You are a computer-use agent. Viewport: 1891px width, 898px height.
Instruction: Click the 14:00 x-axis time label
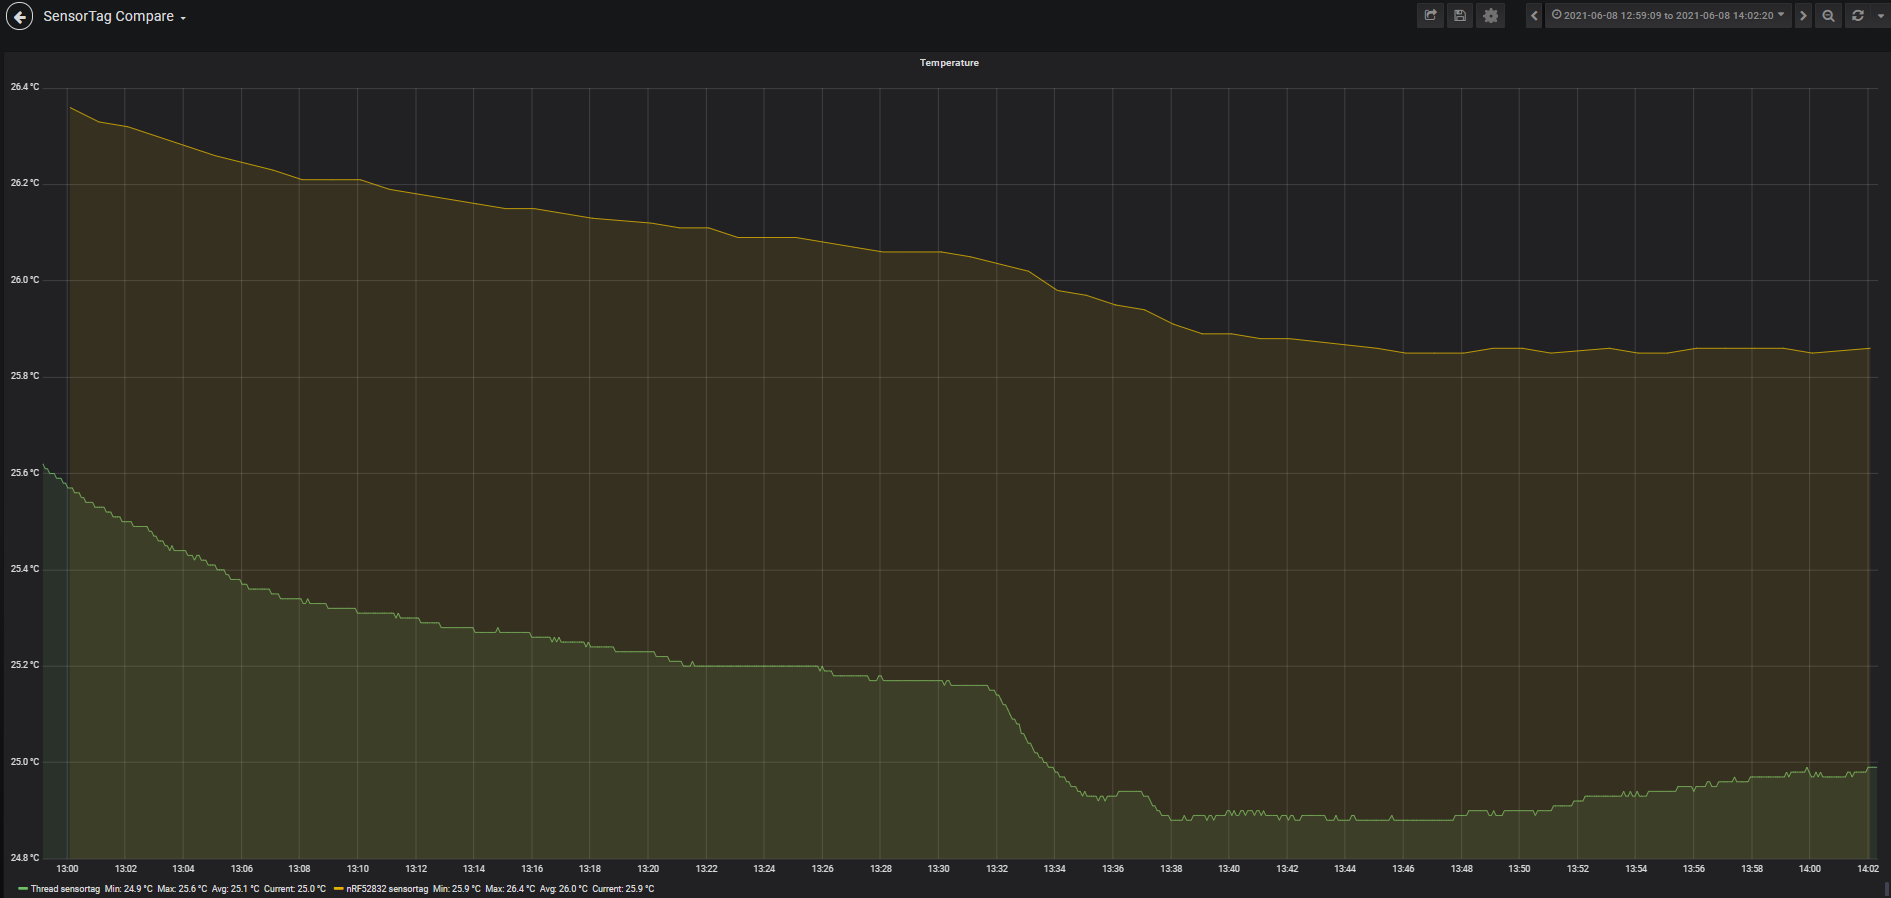[1810, 869]
